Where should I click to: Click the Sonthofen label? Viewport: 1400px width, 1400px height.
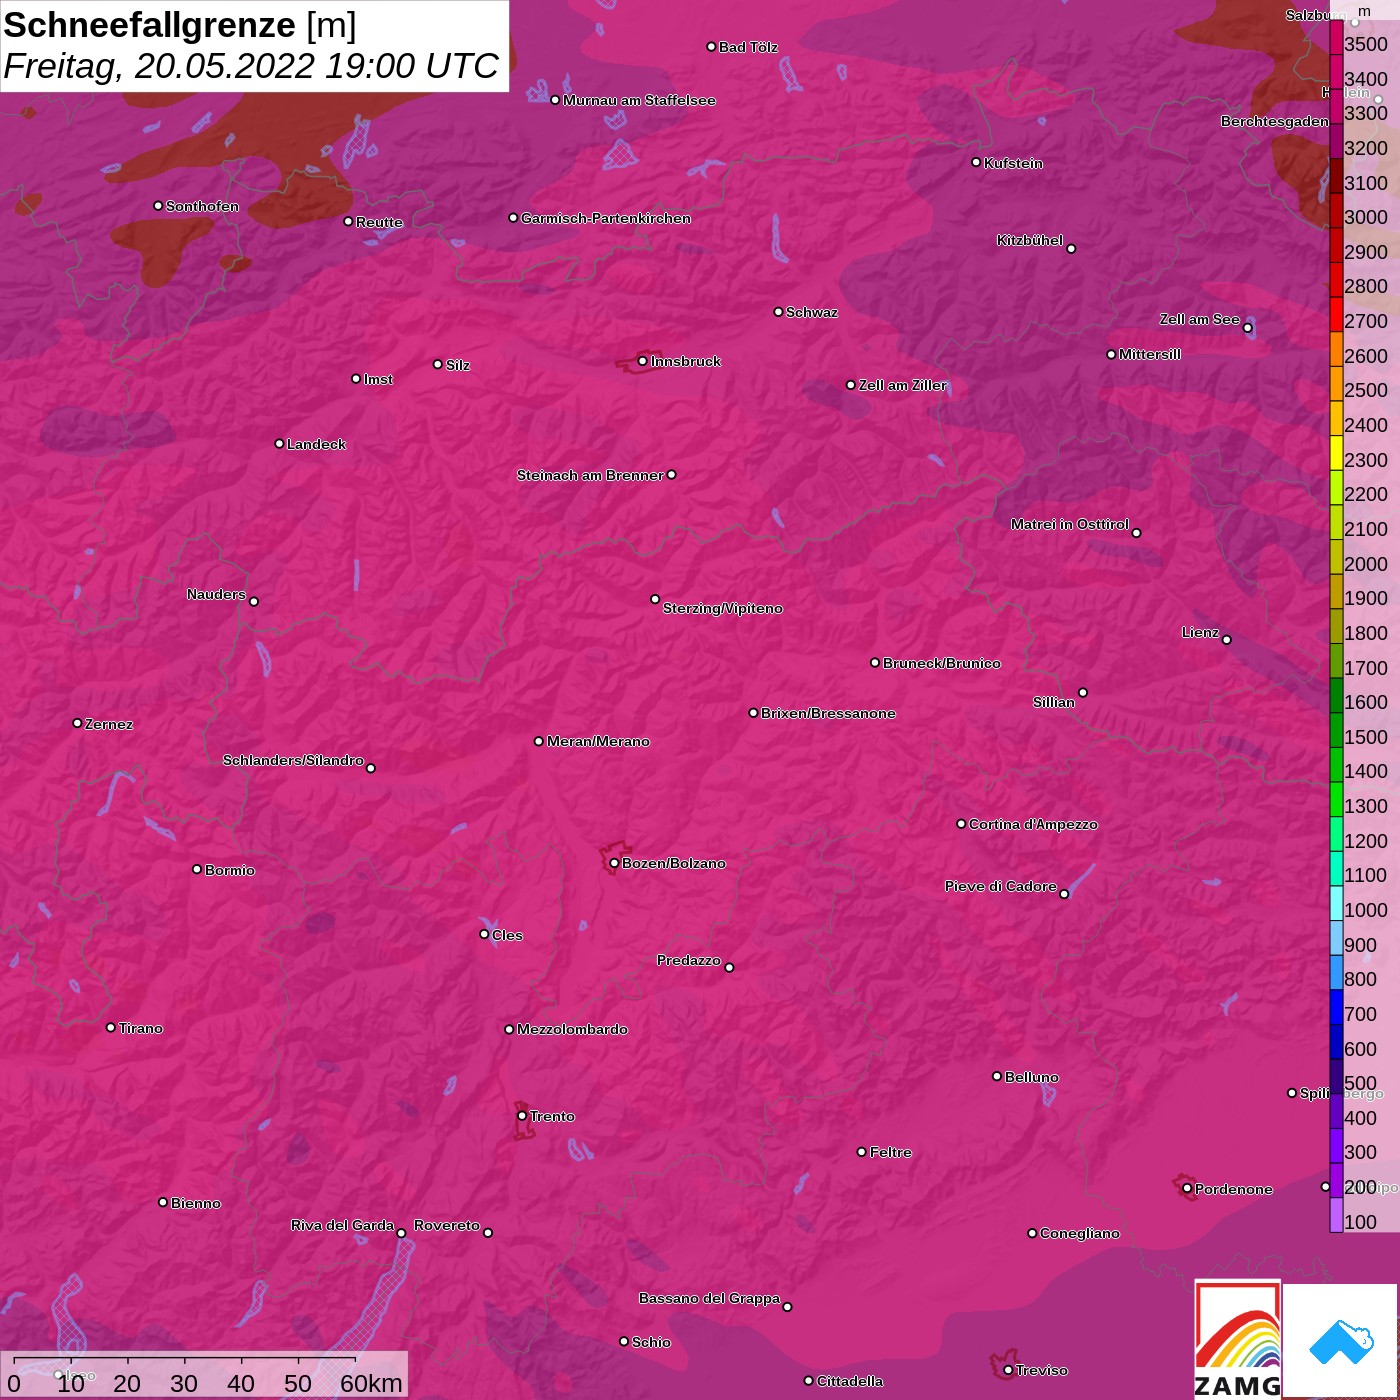click(202, 206)
